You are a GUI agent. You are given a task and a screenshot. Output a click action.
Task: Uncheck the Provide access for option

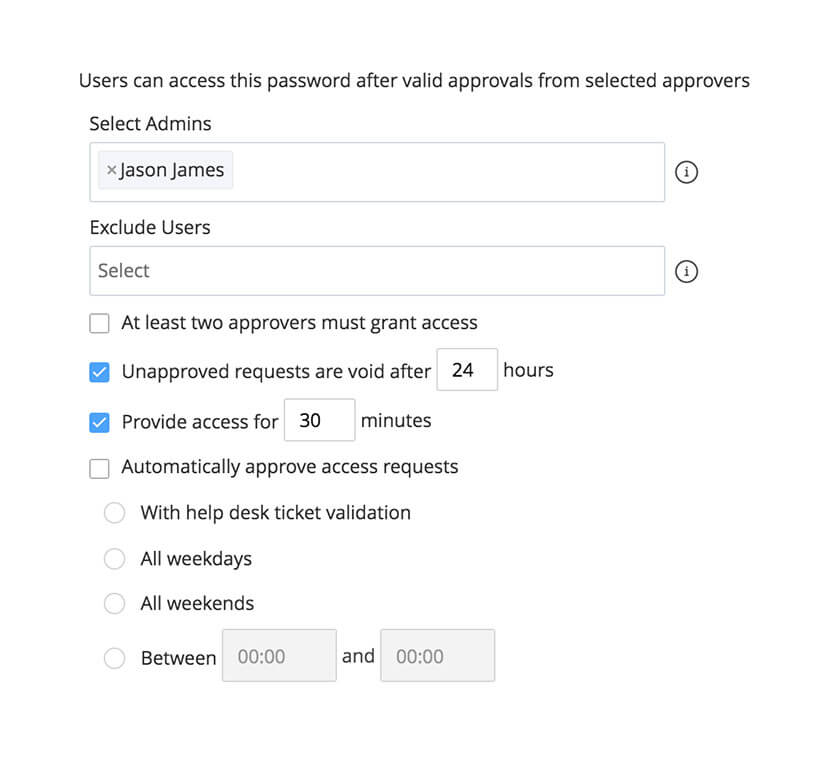click(99, 422)
